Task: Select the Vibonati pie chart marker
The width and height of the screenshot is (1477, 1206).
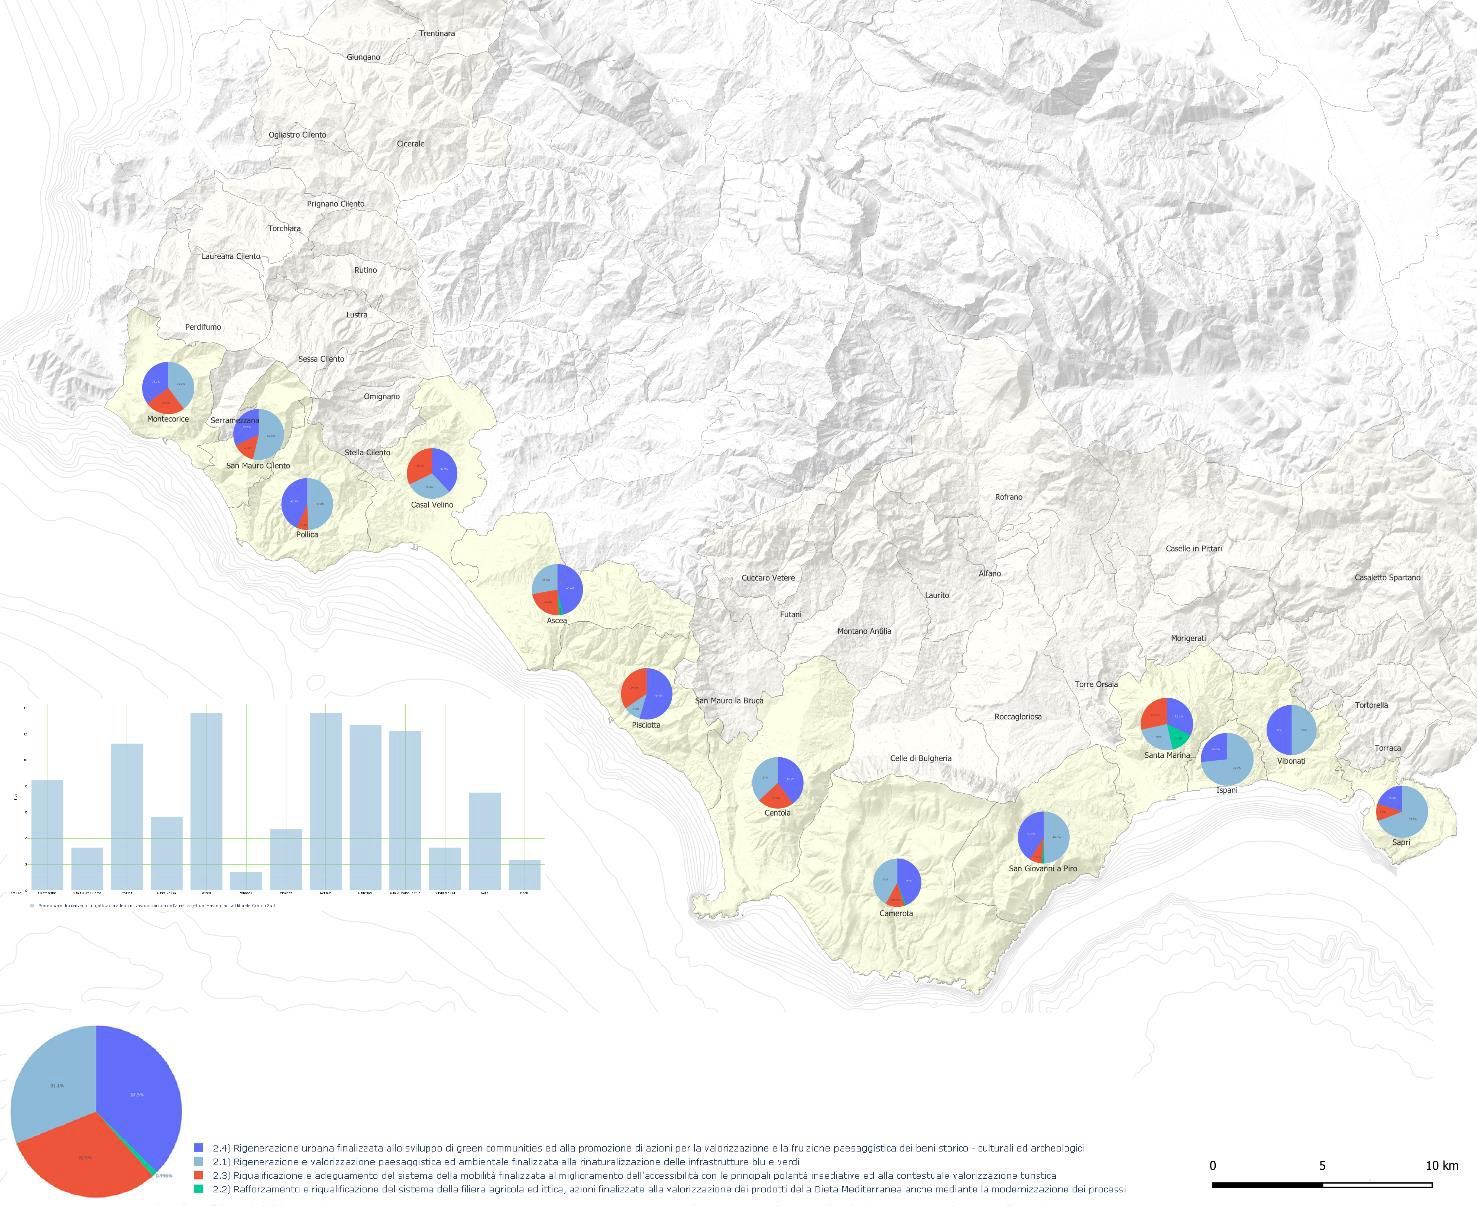Action: [1291, 730]
